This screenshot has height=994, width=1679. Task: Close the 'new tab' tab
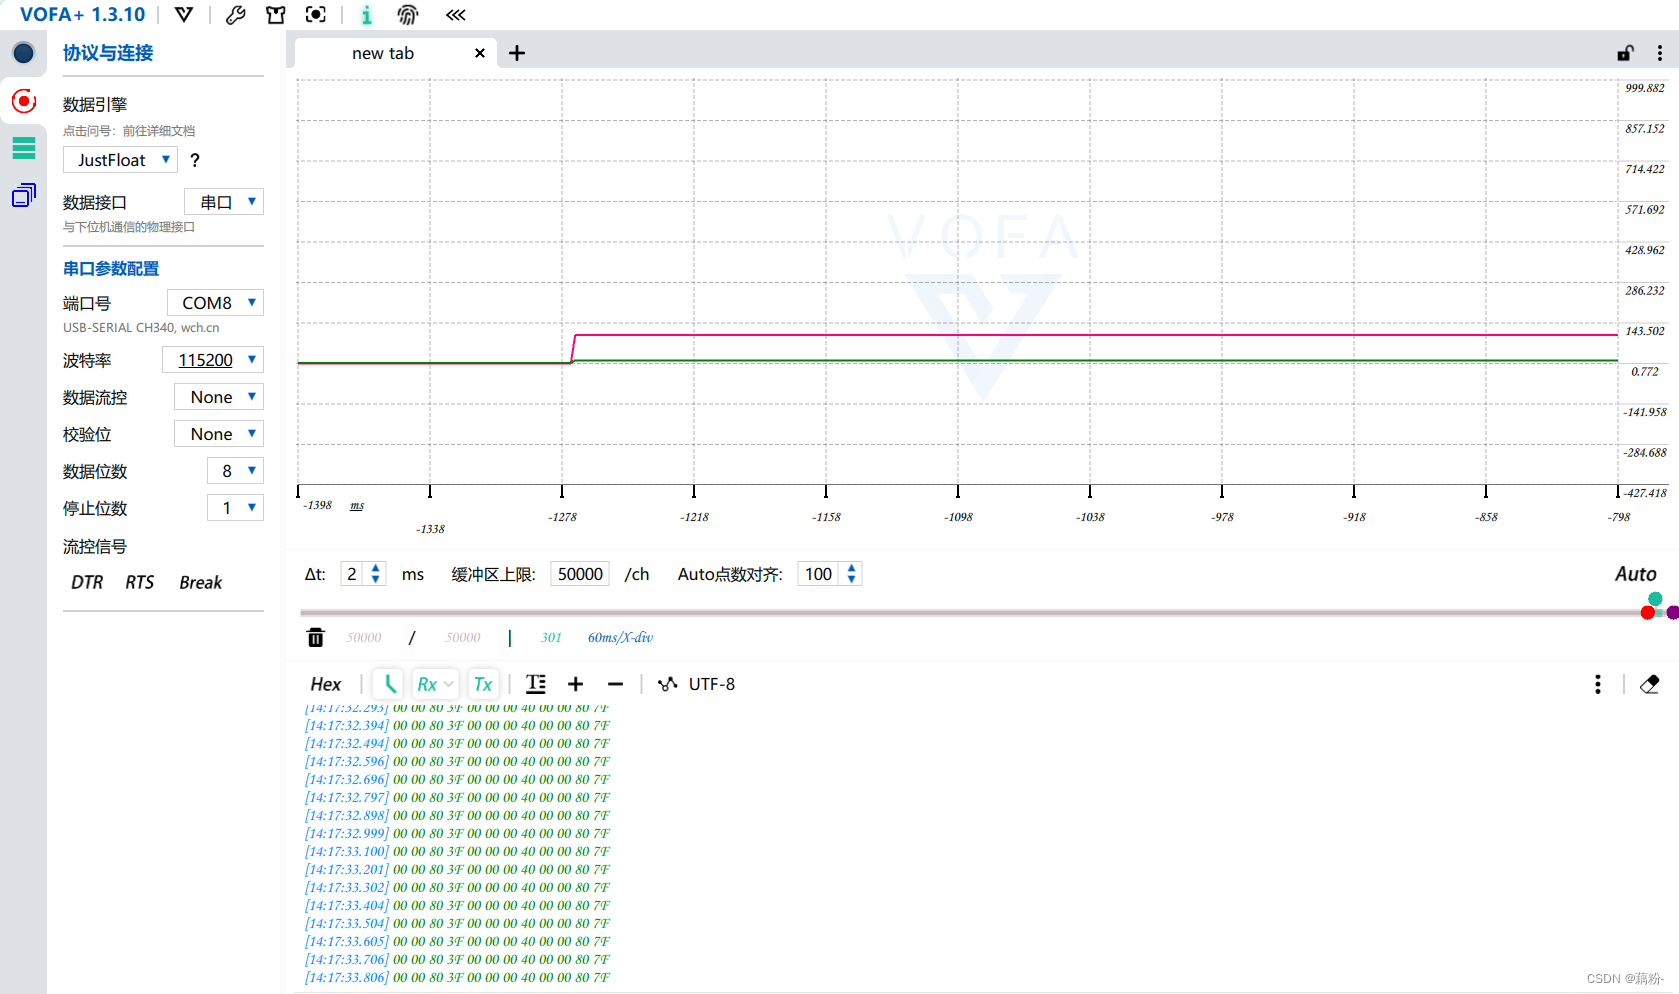click(480, 53)
